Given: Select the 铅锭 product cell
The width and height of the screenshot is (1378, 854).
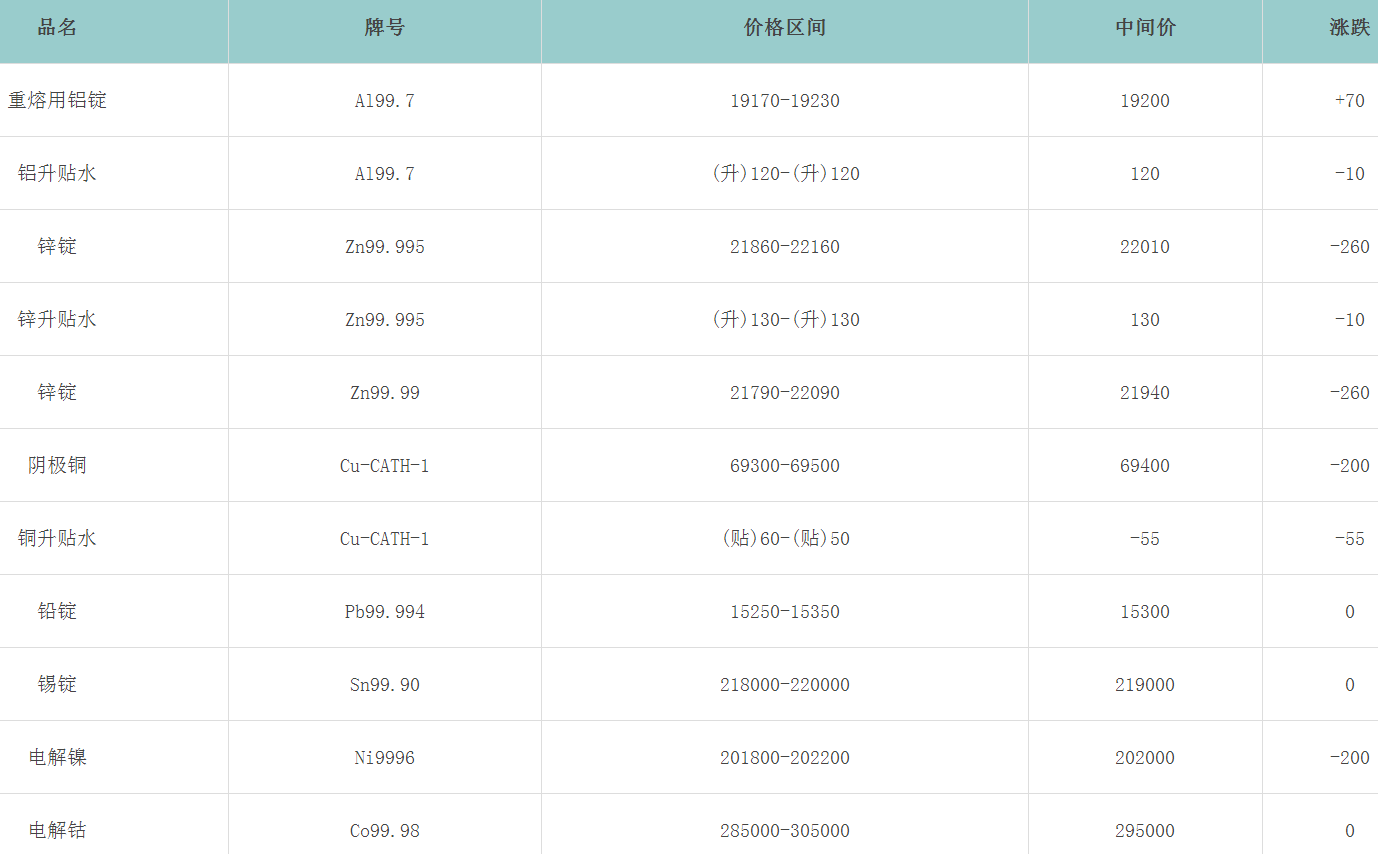Looking at the screenshot, I should (x=57, y=612).
